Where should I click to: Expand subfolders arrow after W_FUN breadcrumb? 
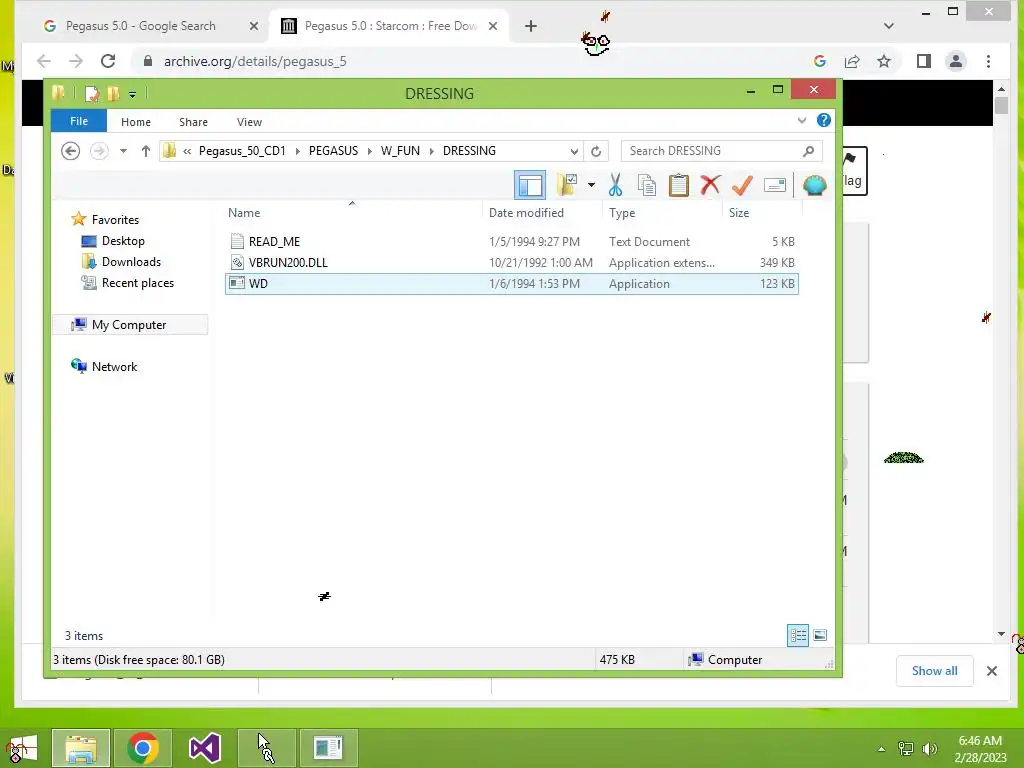432,151
